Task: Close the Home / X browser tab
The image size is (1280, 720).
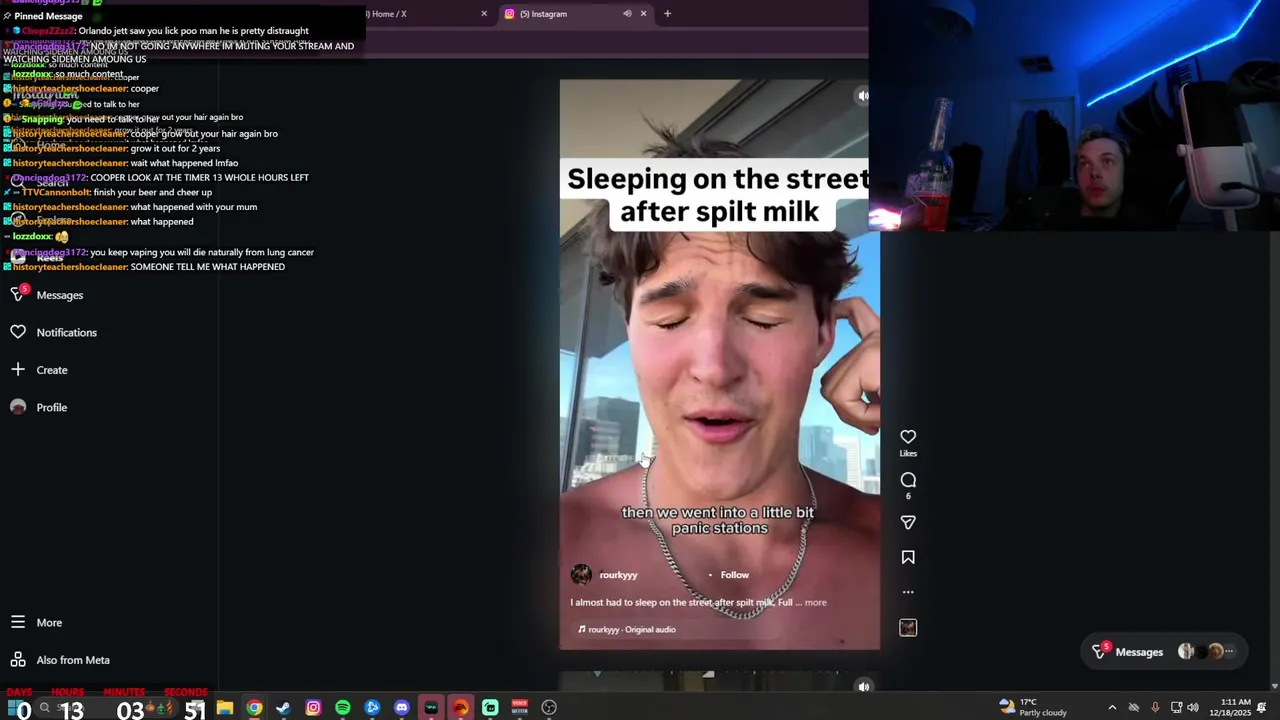Action: (484, 14)
